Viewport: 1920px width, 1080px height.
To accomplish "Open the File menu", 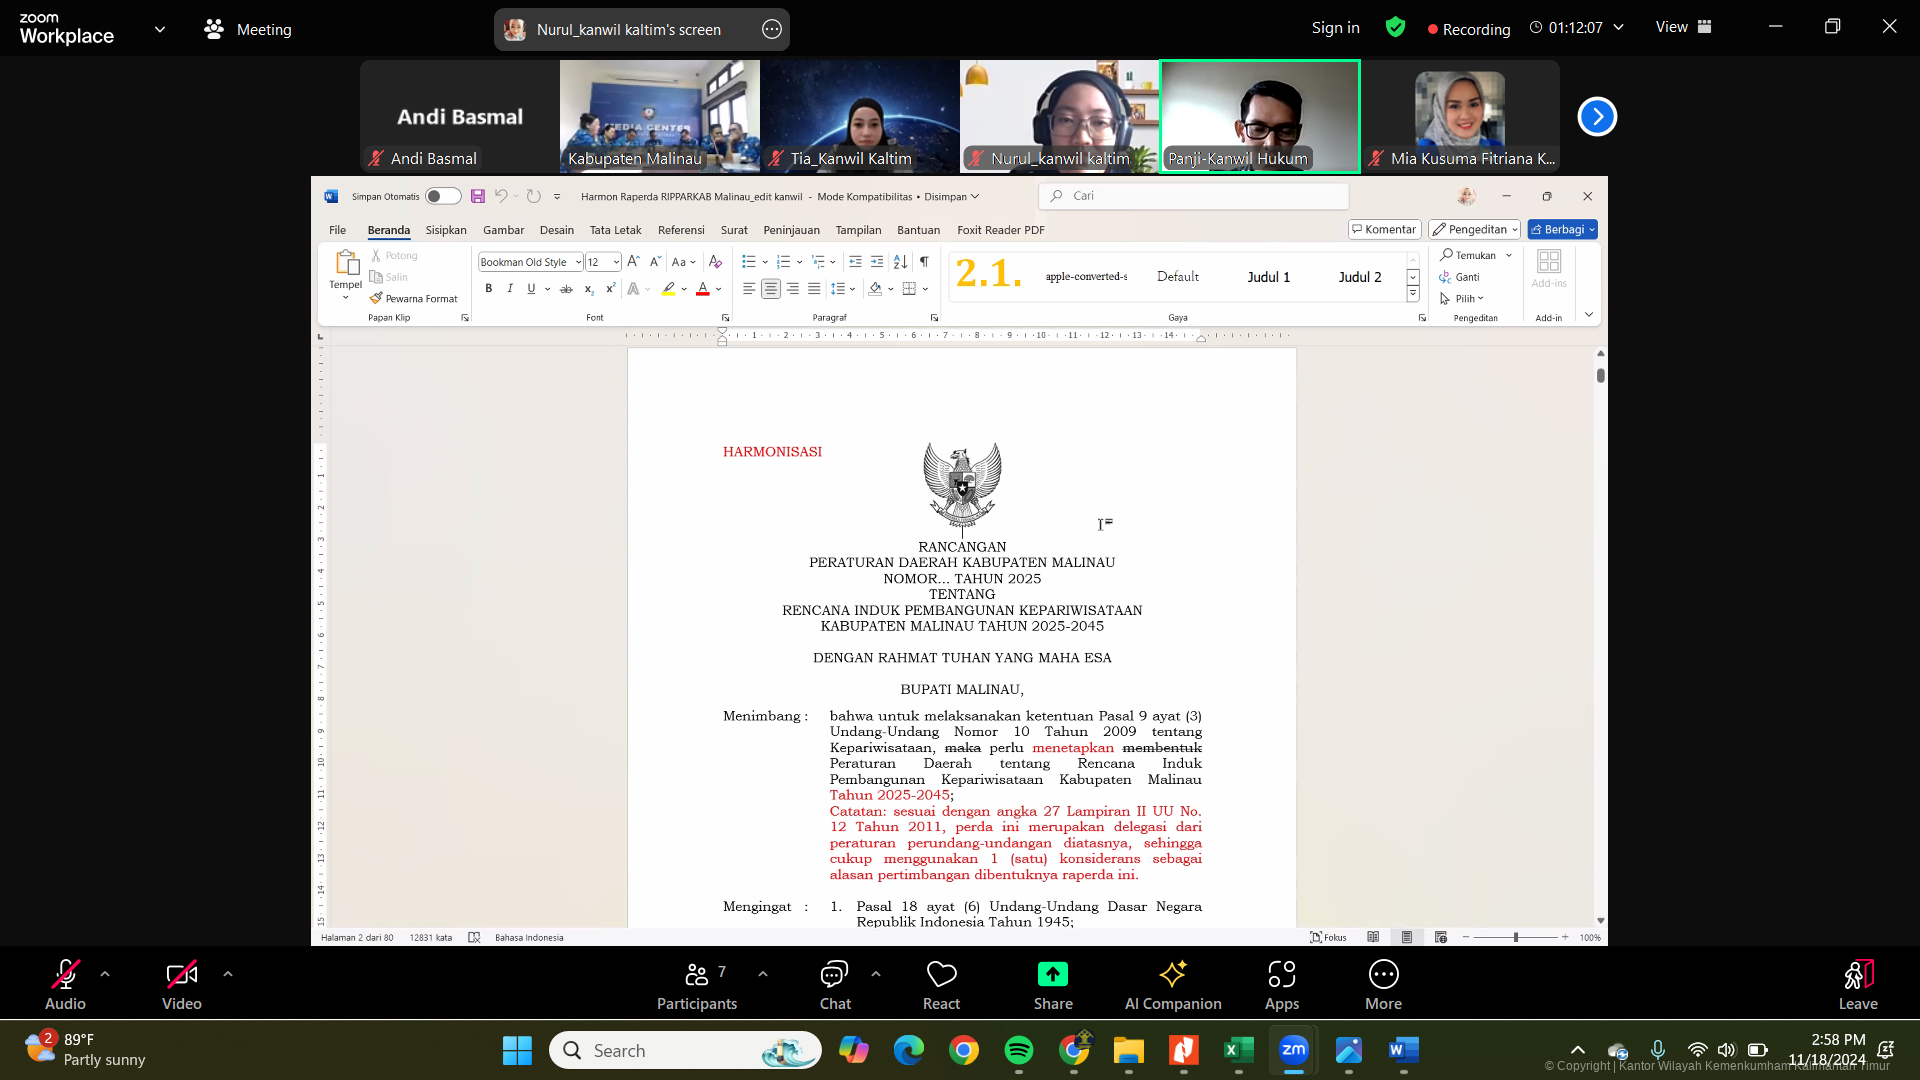I will [337, 230].
